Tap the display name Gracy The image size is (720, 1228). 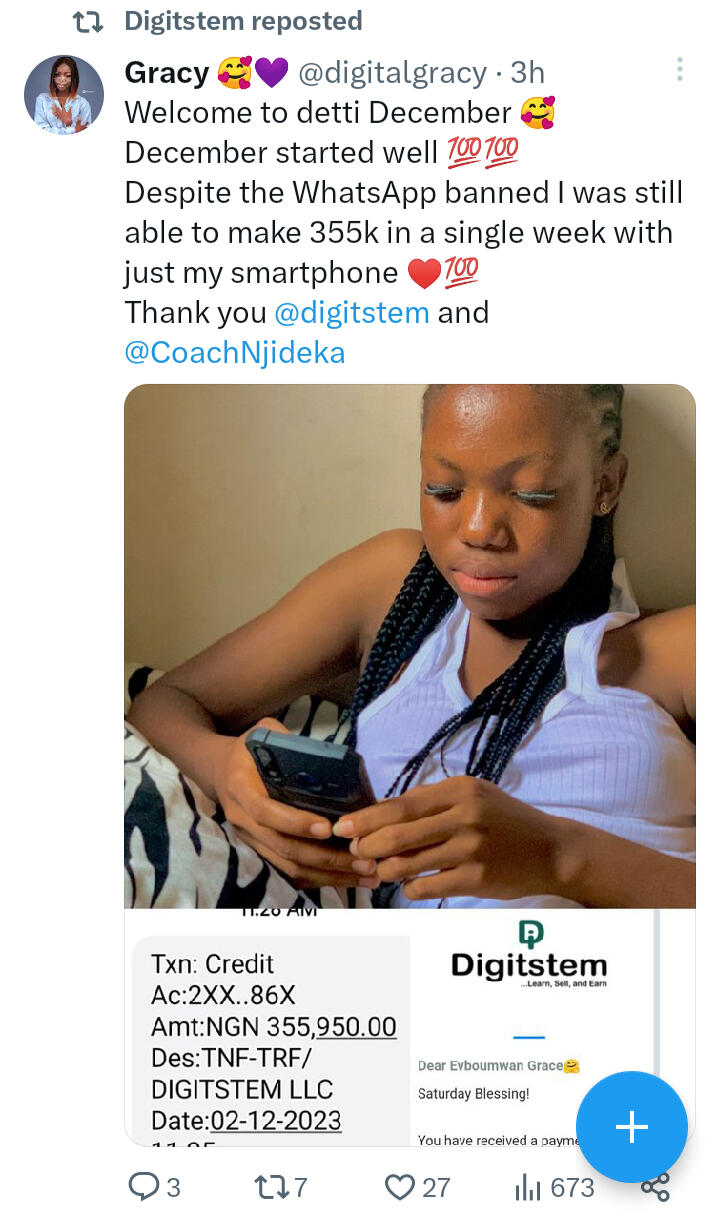coord(166,72)
